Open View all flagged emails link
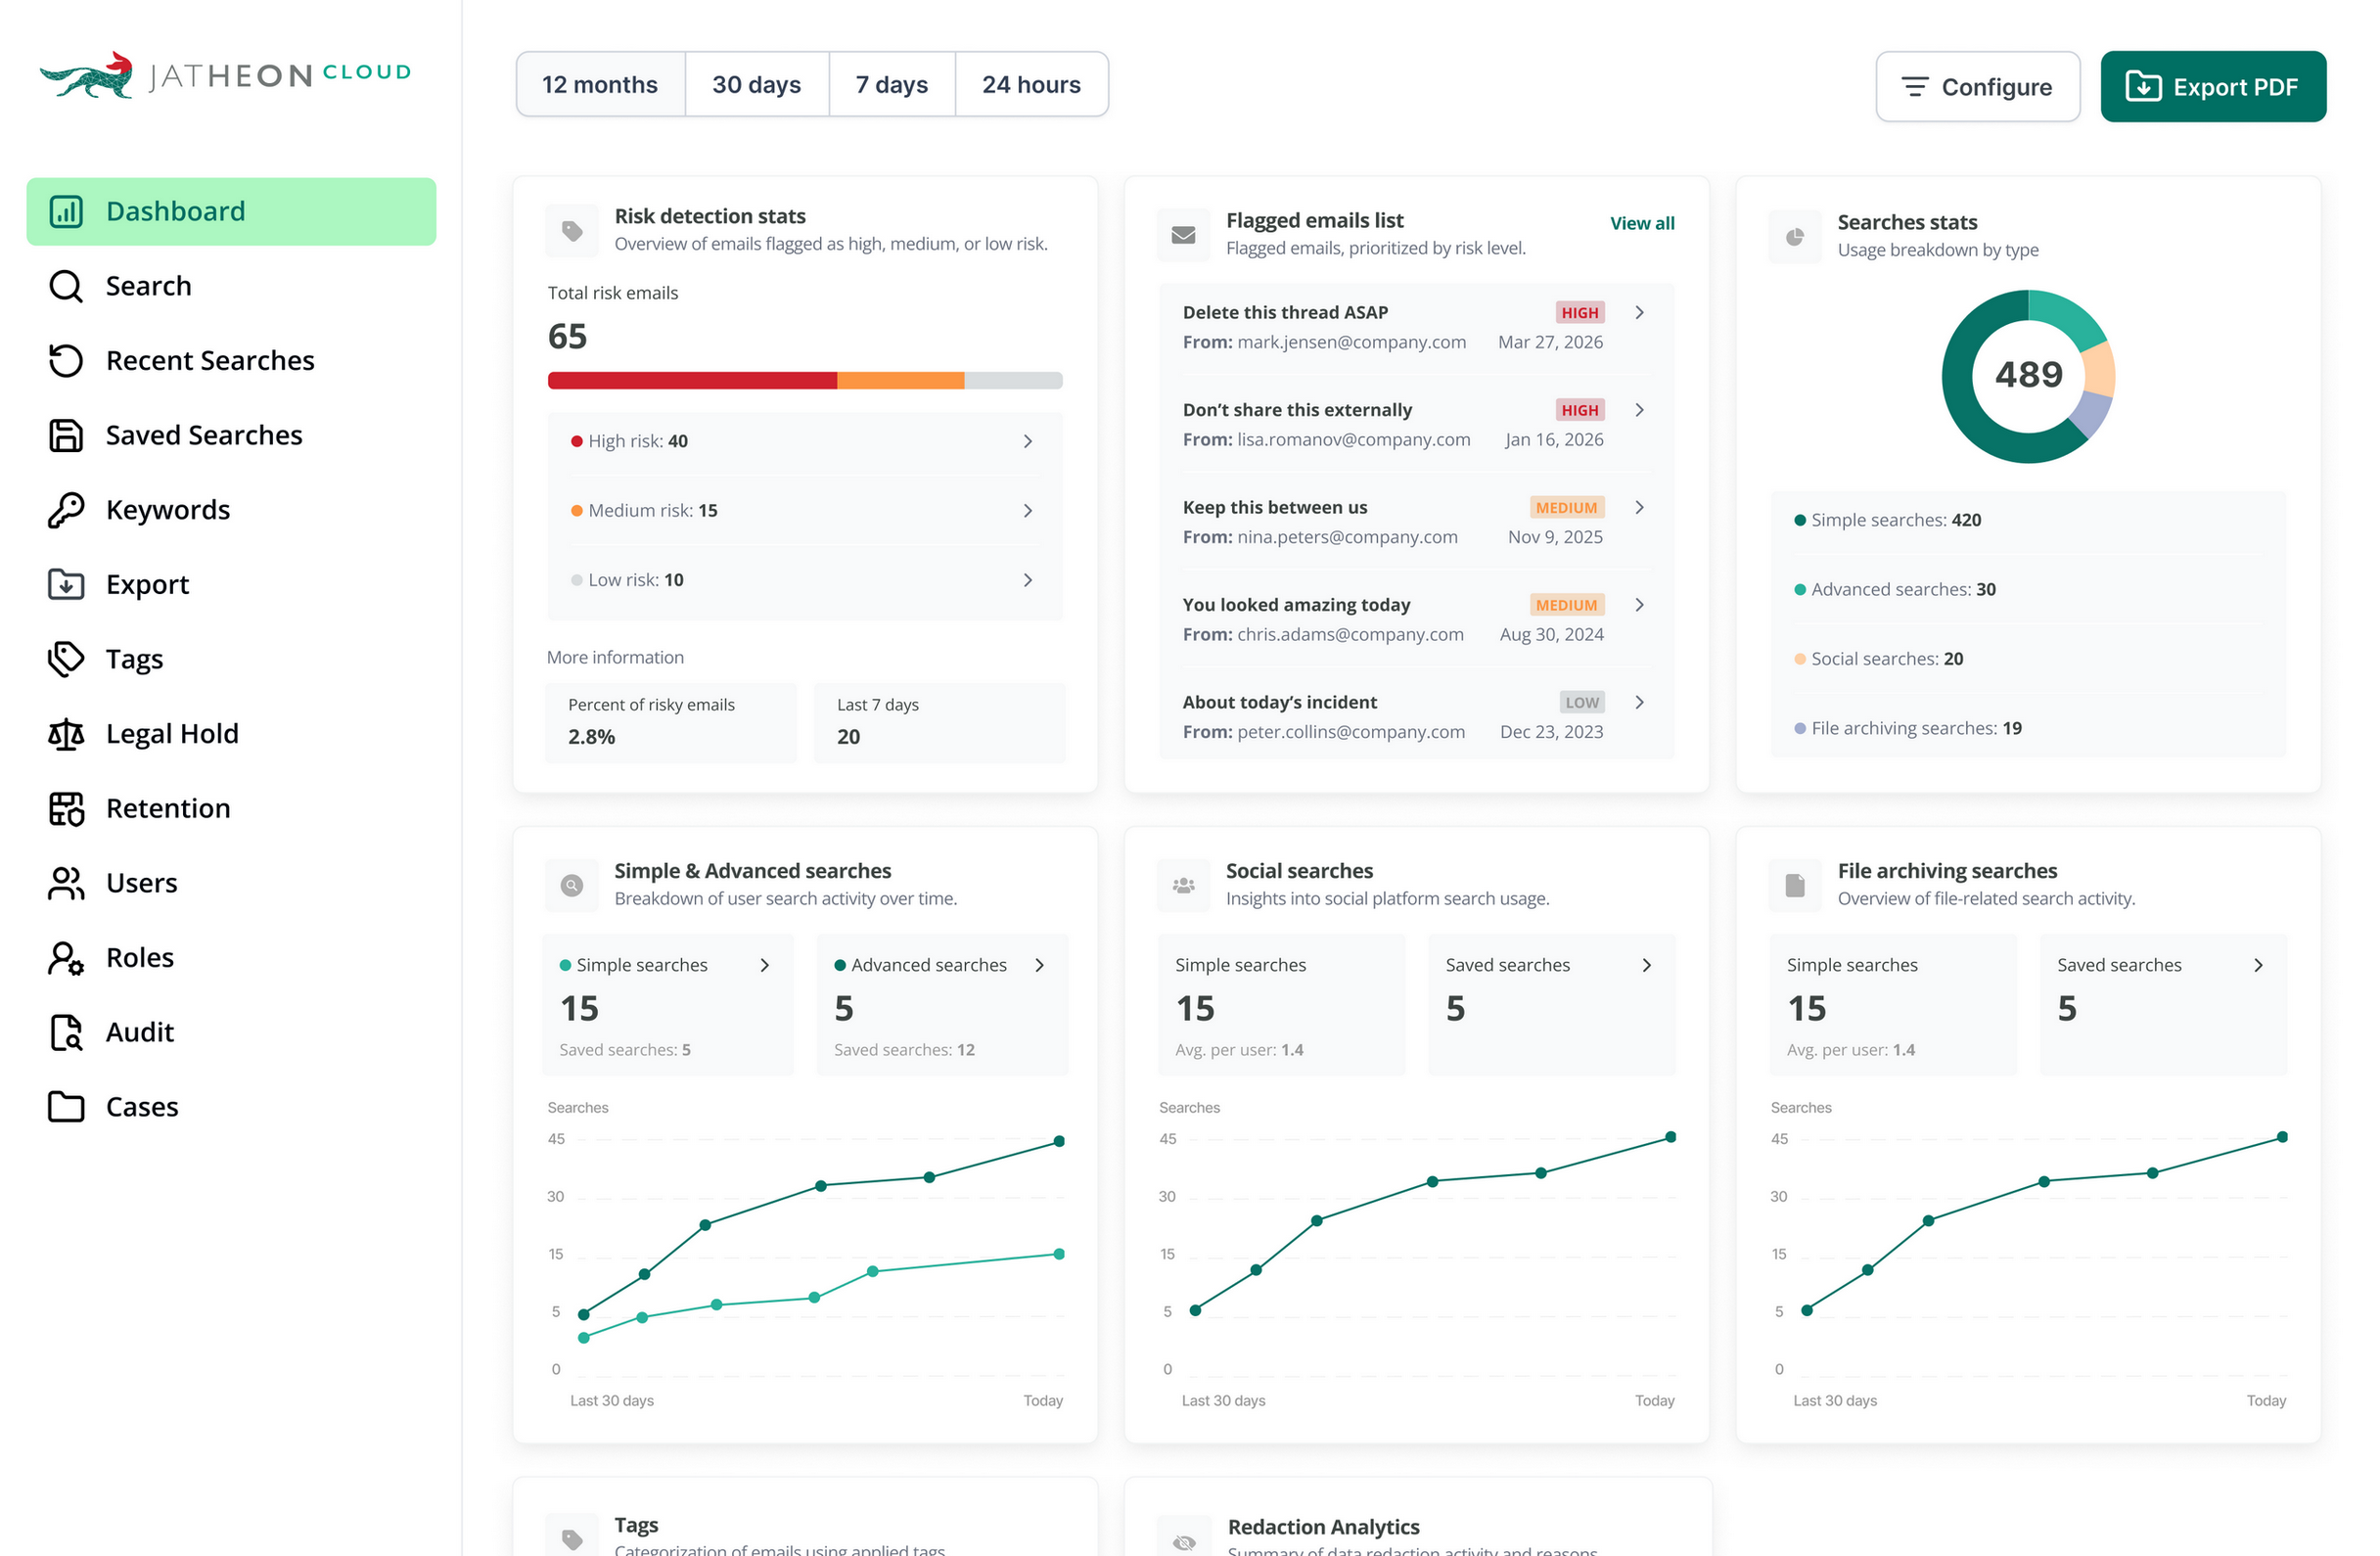2380x1556 pixels. [x=1642, y=223]
